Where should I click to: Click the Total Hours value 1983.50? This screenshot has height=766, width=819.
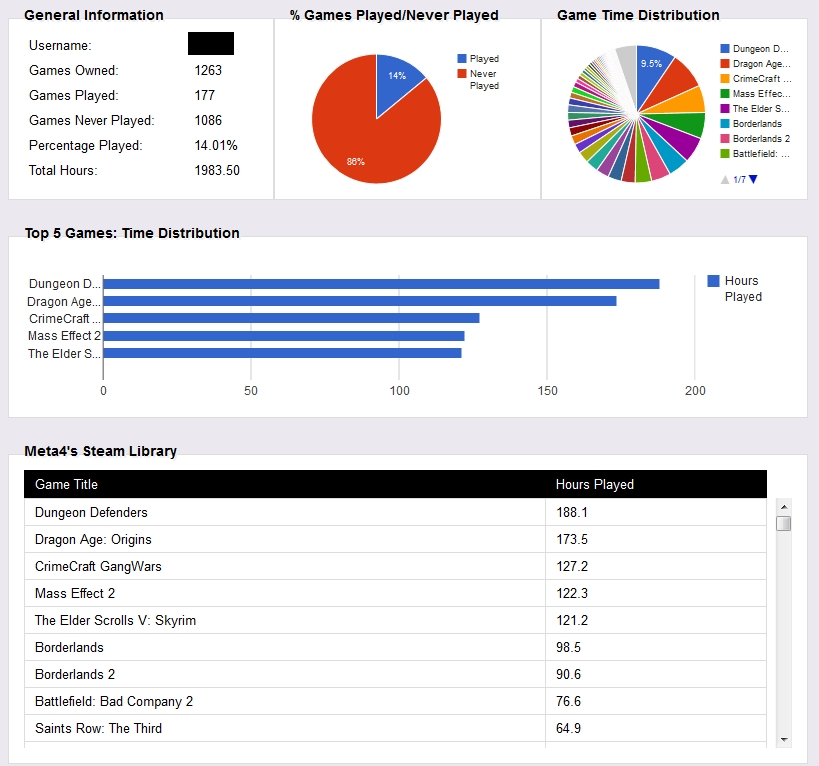[x=217, y=171]
